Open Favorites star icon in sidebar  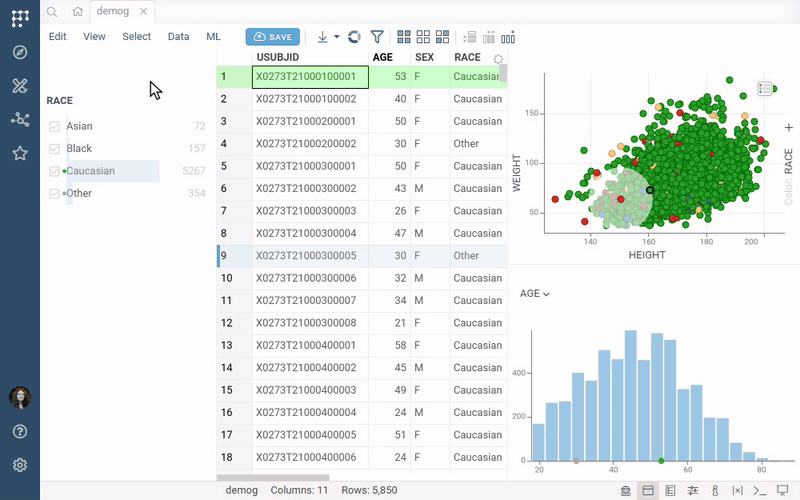click(20, 153)
